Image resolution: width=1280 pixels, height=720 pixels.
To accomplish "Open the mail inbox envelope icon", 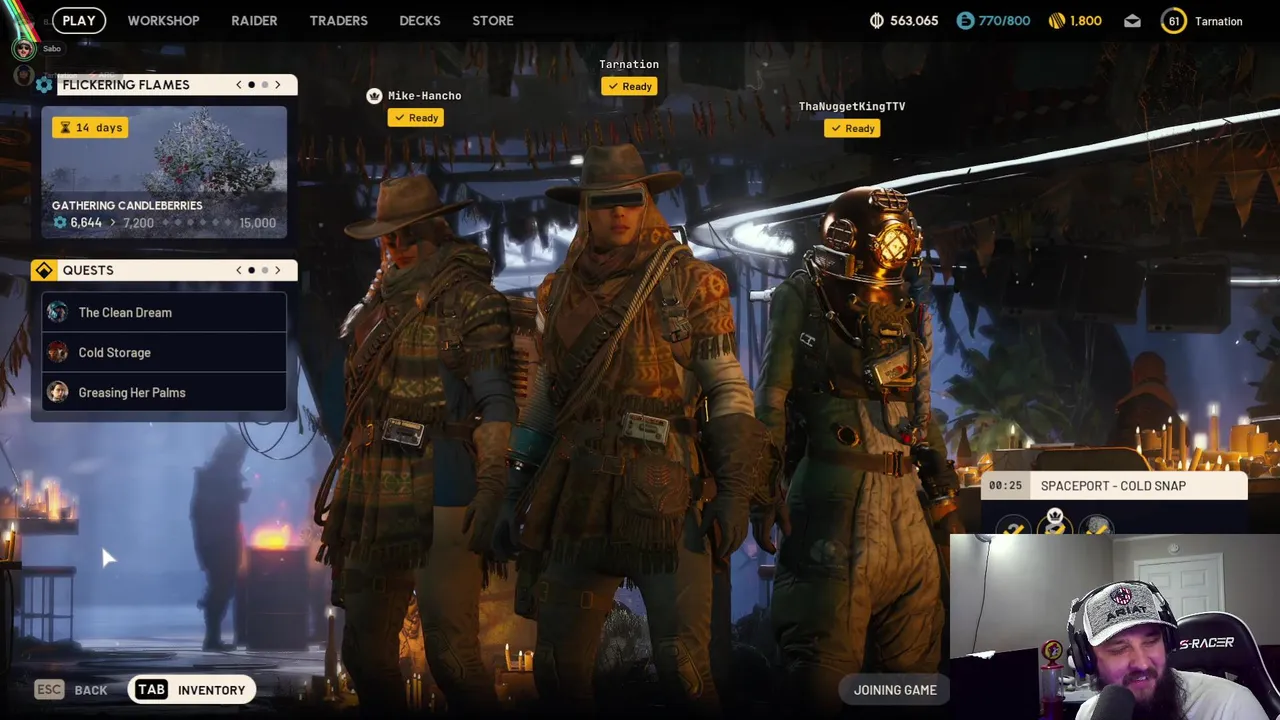I will click(1132, 21).
